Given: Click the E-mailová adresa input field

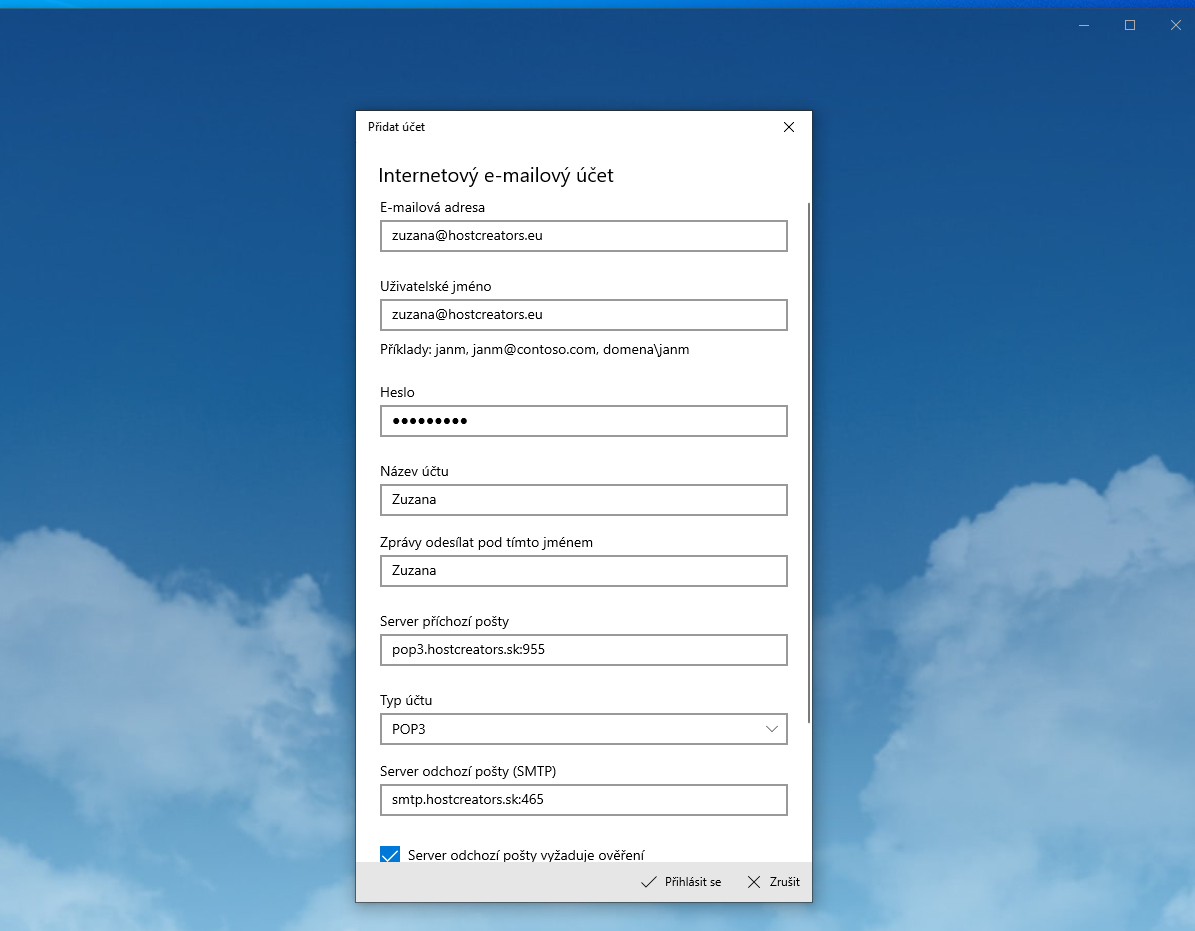Looking at the screenshot, I should (x=584, y=236).
